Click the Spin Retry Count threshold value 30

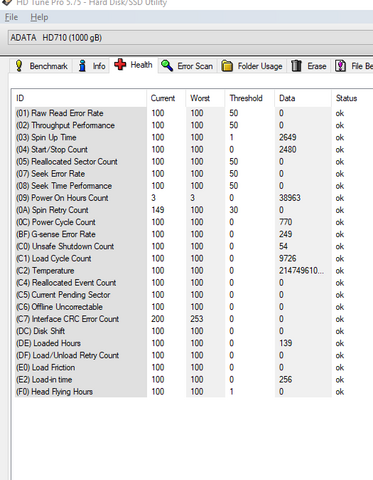coord(234,210)
